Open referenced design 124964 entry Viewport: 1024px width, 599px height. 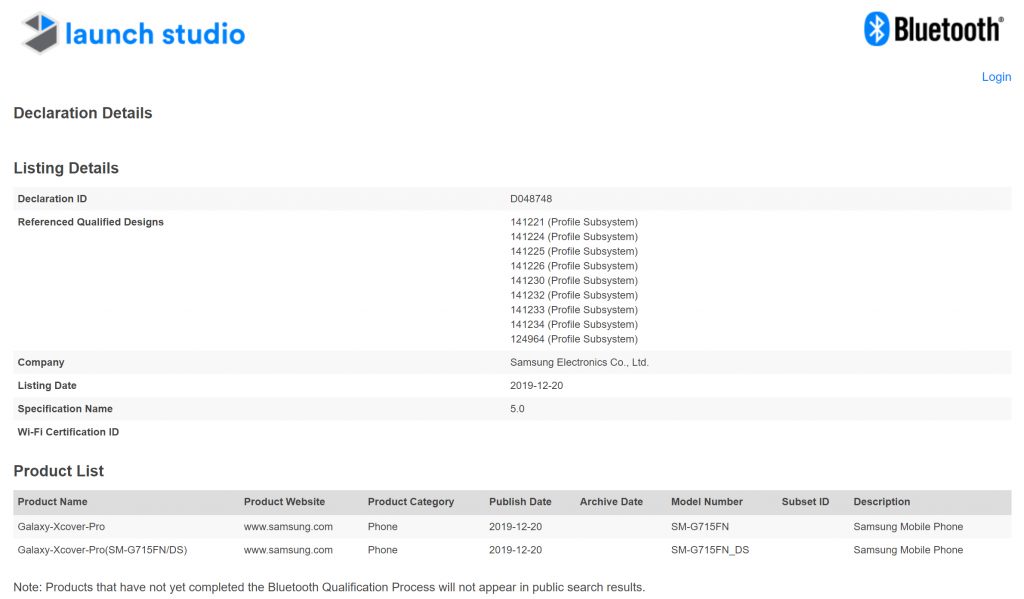(x=573, y=339)
